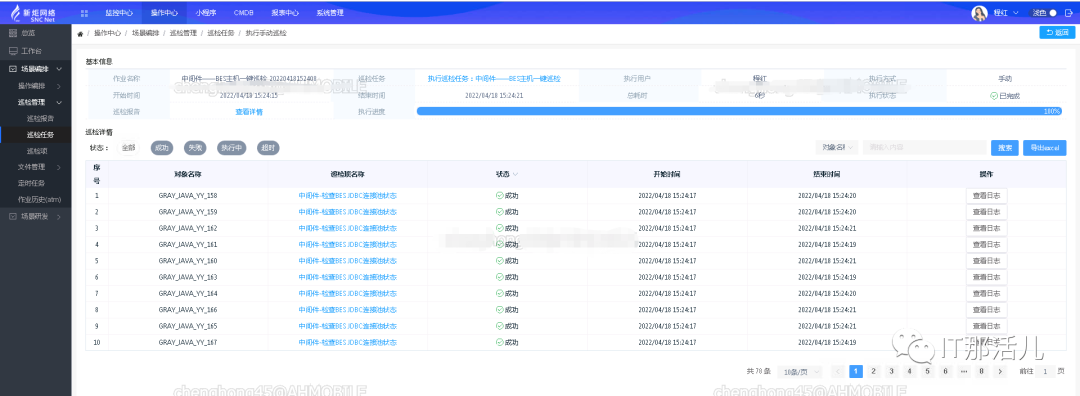Click the home breadcrumb icon
Viewport: 1080px width, 396px height.
[x=80, y=33]
